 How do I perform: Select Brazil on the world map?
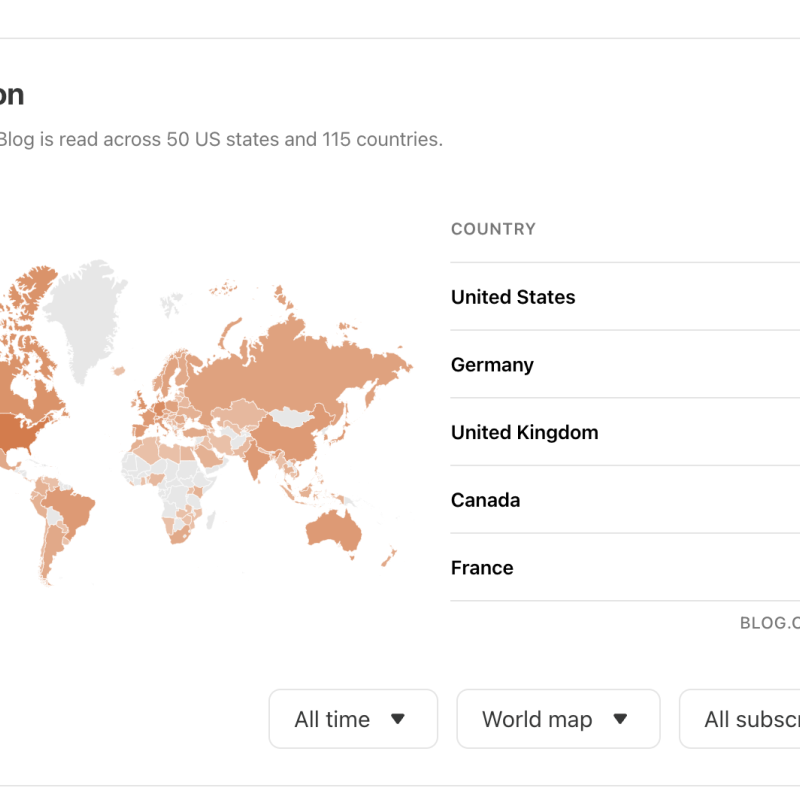coord(68,510)
